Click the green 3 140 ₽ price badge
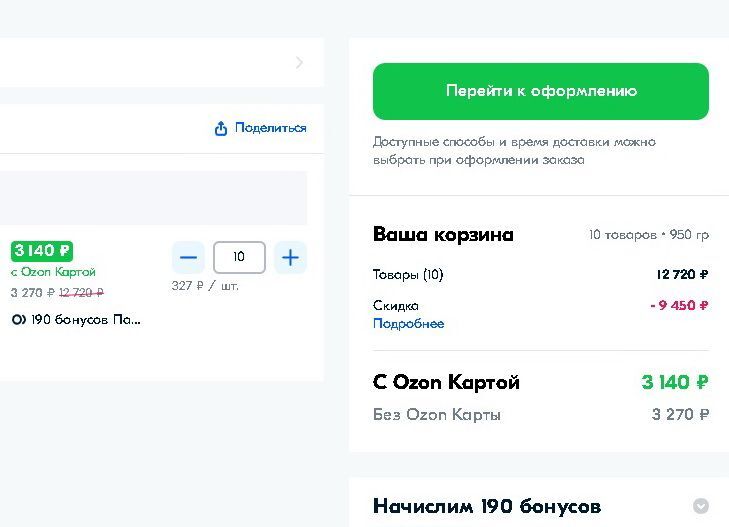729x527 pixels. (x=42, y=251)
